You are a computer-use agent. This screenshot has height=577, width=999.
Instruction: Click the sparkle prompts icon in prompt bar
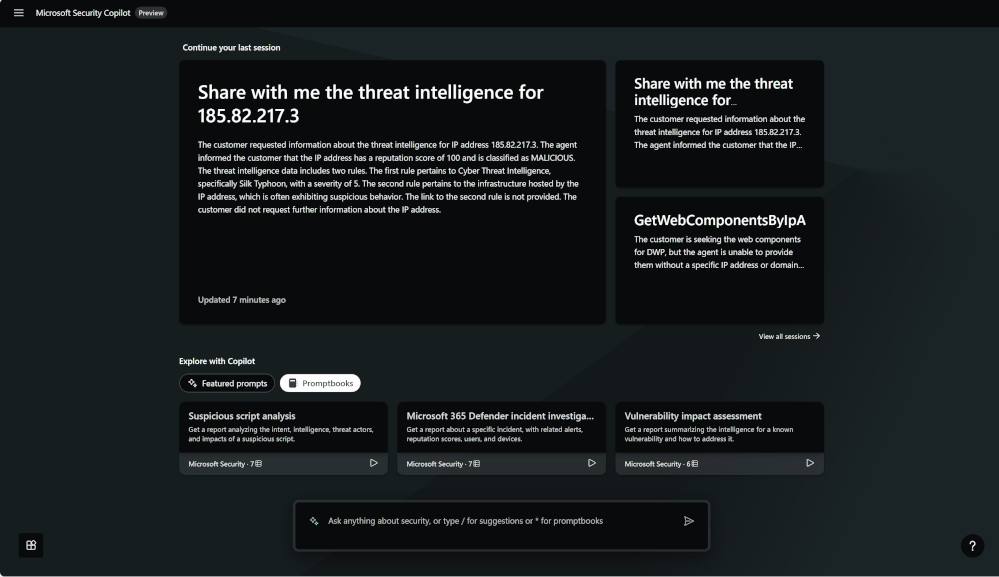(x=313, y=521)
